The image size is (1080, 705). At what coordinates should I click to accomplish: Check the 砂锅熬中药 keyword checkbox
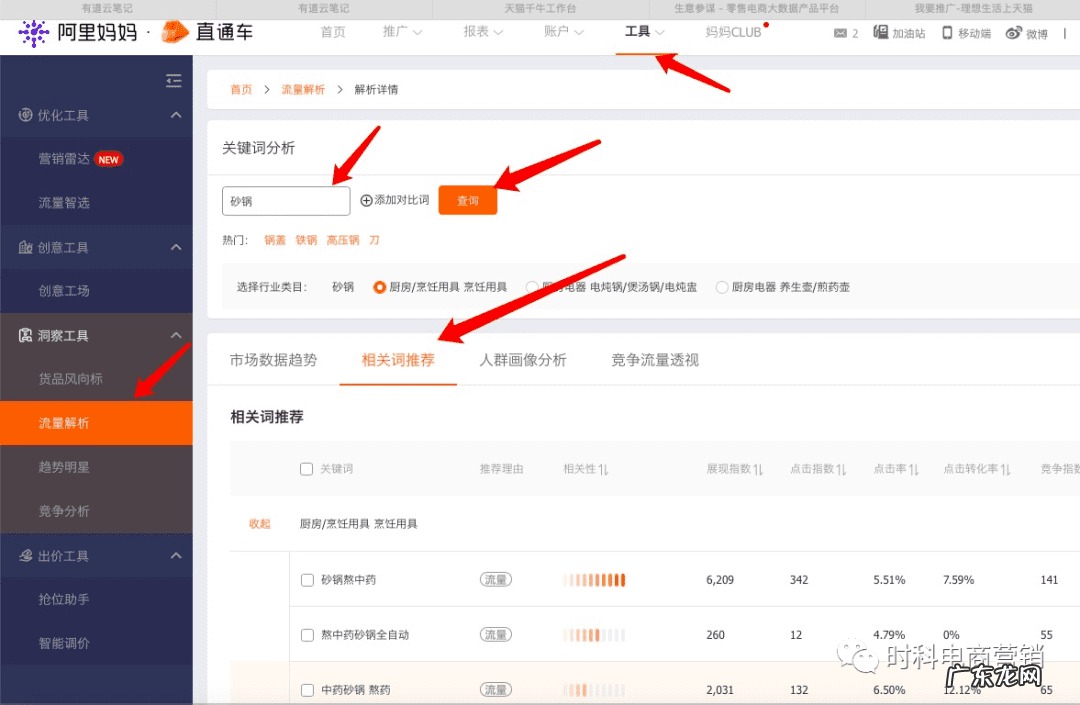tap(307, 580)
